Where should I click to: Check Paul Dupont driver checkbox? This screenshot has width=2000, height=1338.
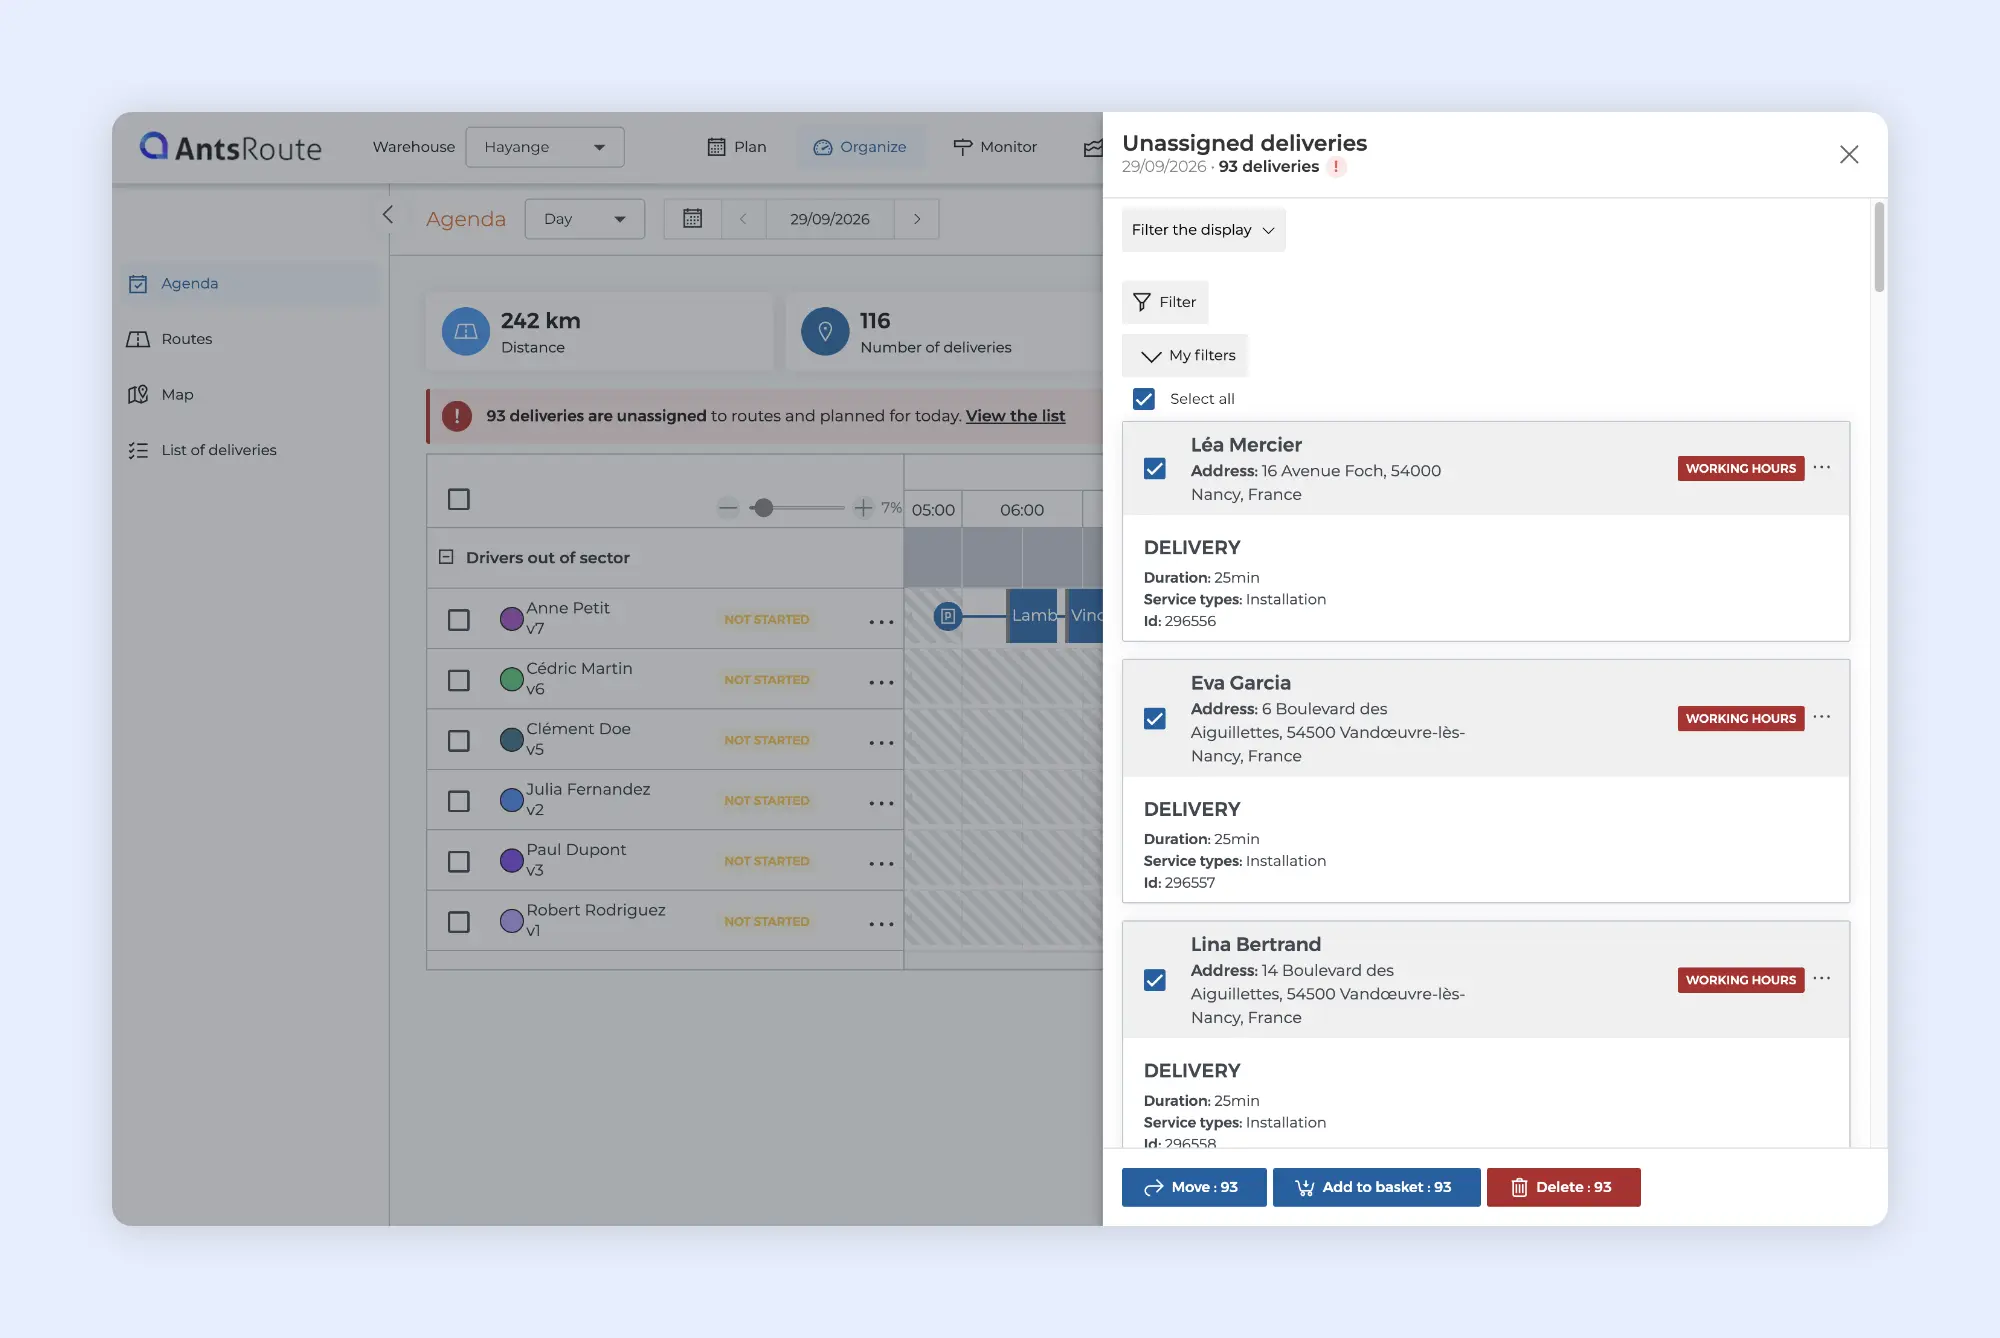pyautogui.click(x=459, y=862)
